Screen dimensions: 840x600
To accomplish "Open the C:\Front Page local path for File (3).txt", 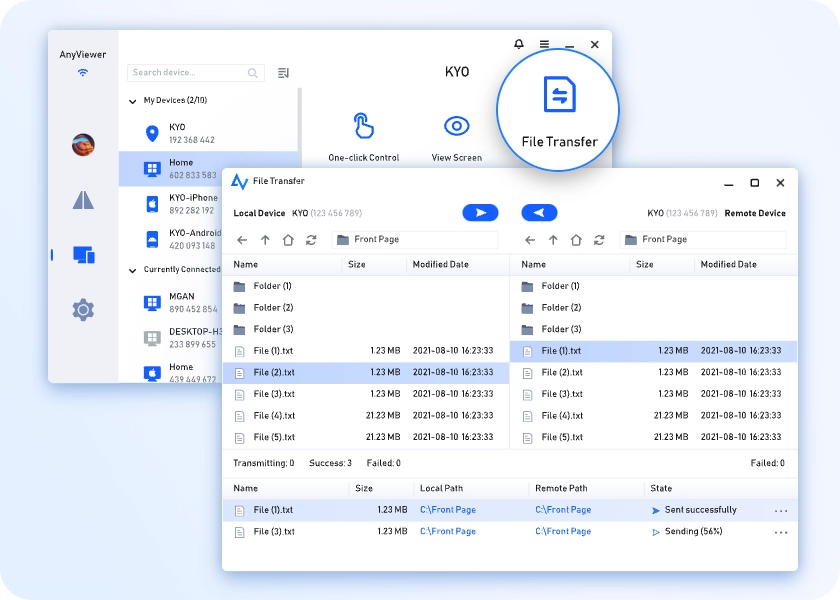I will click(447, 532).
